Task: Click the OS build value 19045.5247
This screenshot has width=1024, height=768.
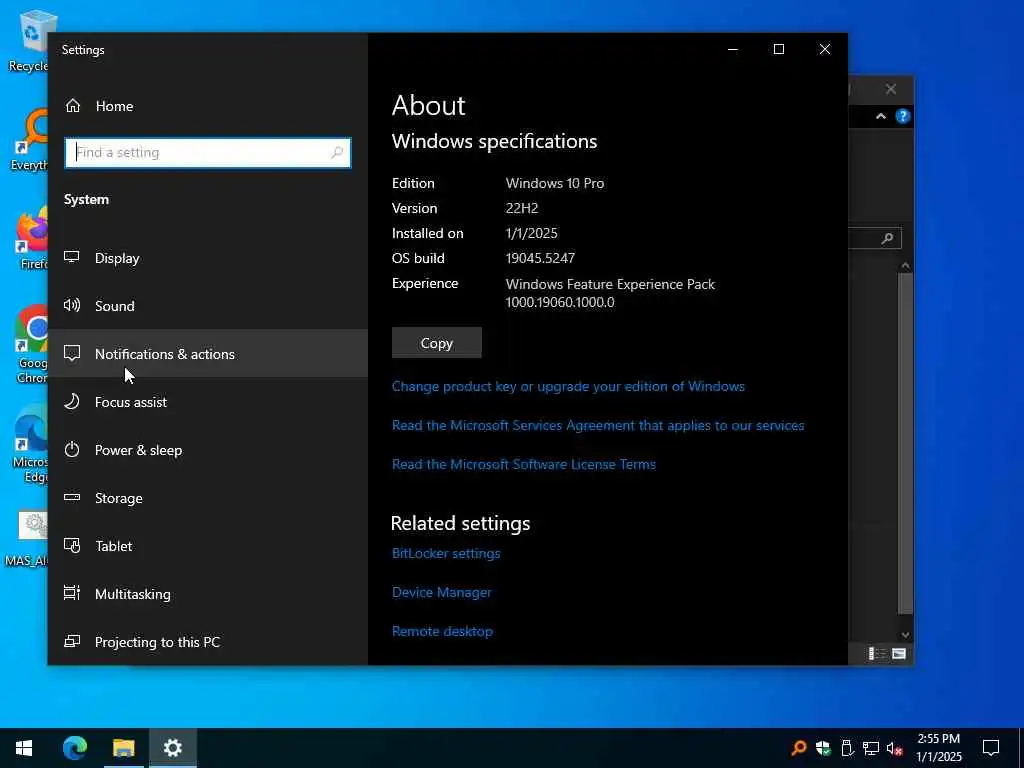Action: (540, 258)
